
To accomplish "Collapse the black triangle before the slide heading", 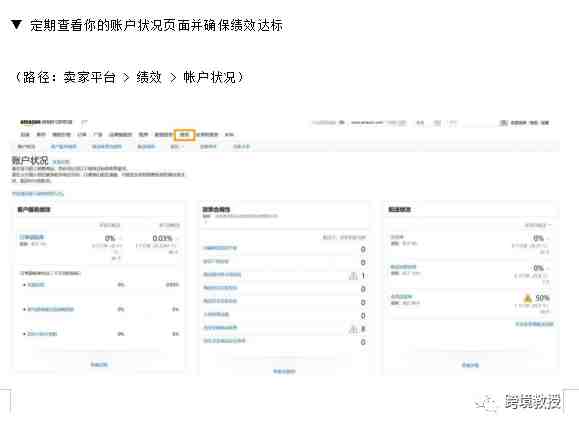I will 17,25.
